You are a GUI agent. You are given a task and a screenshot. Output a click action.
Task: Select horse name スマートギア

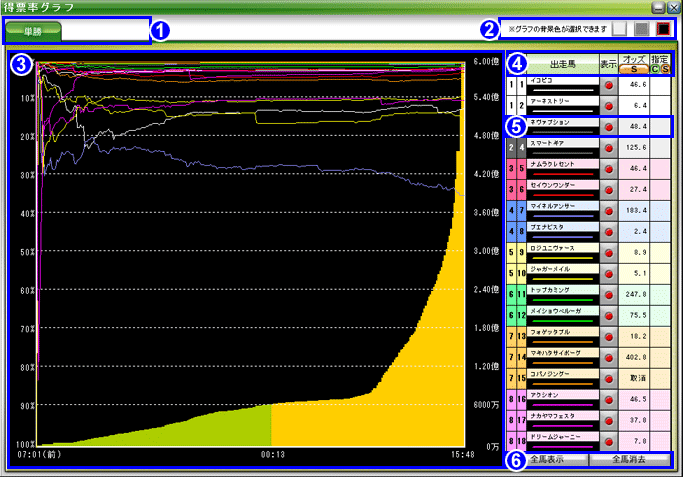coord(547,143)
